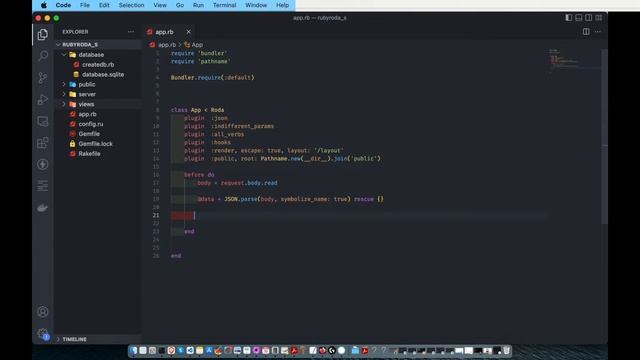Expand the server folder
Viewport: 640px width, 360px height.
point(64,94)
